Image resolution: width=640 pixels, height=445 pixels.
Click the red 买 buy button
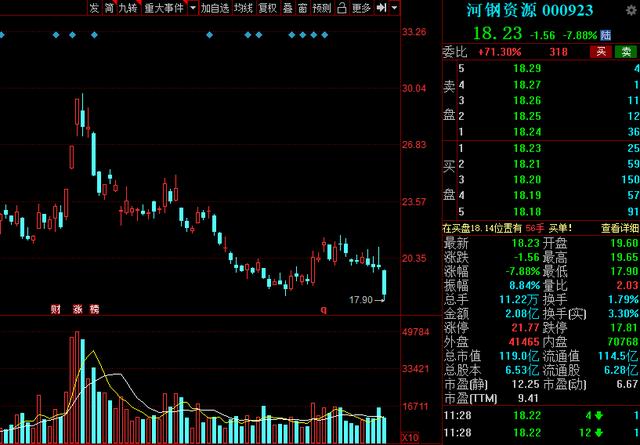click(x=601, y=51)
